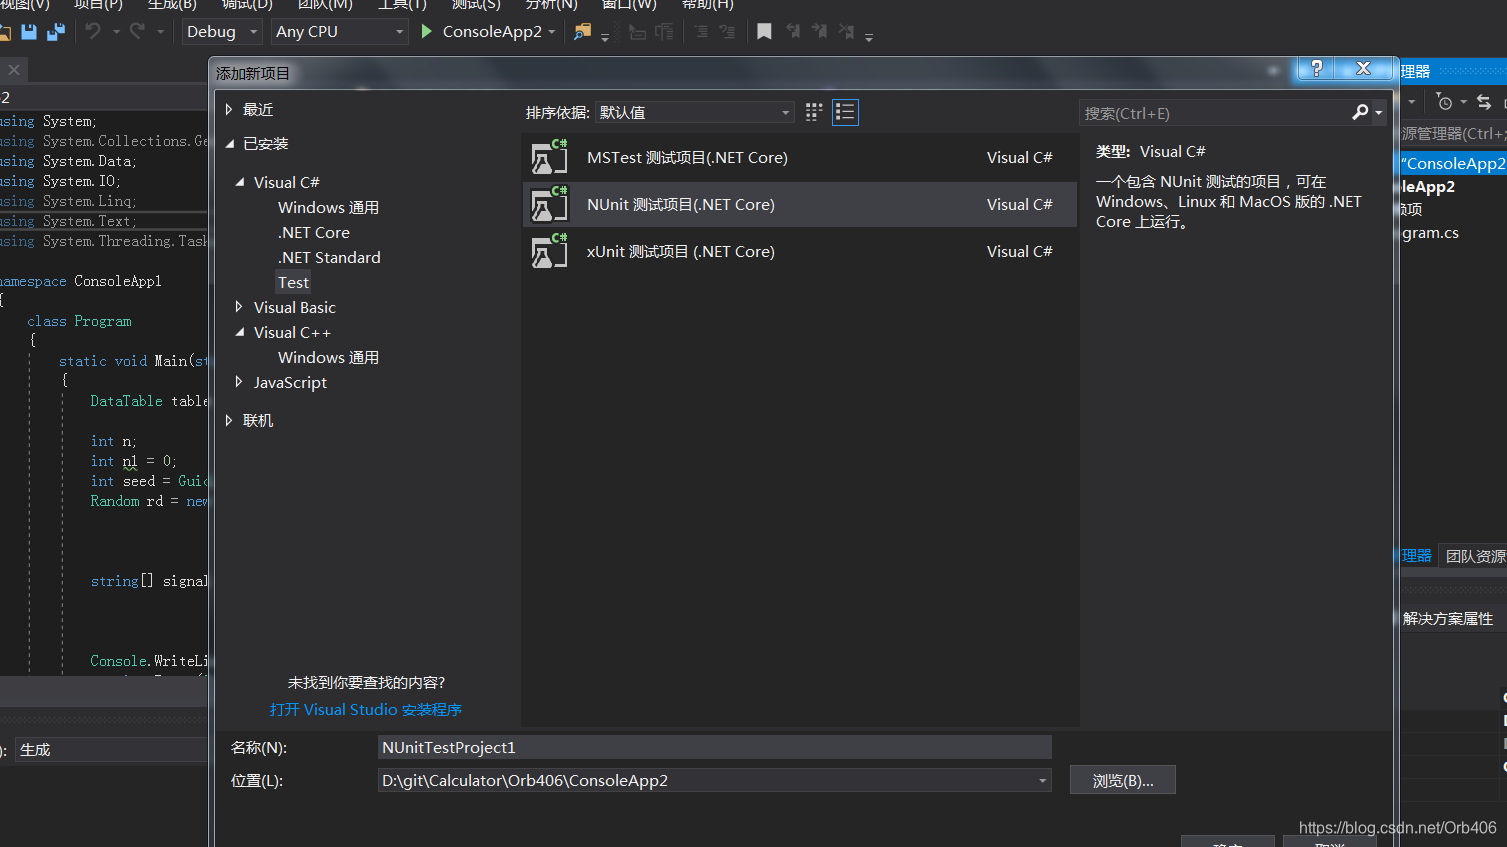Select gram.cs file in Solution Explorer
This screenshot has height=847, width=1507.
tap(1430, 232)
